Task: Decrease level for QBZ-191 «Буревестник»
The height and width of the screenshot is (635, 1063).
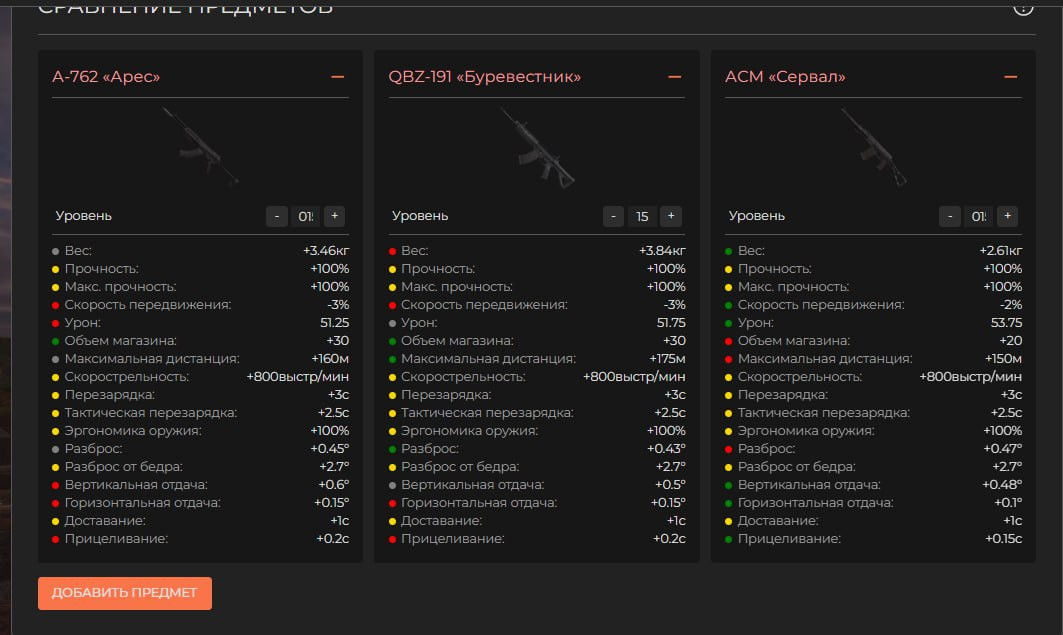Action: click(613, 216)
